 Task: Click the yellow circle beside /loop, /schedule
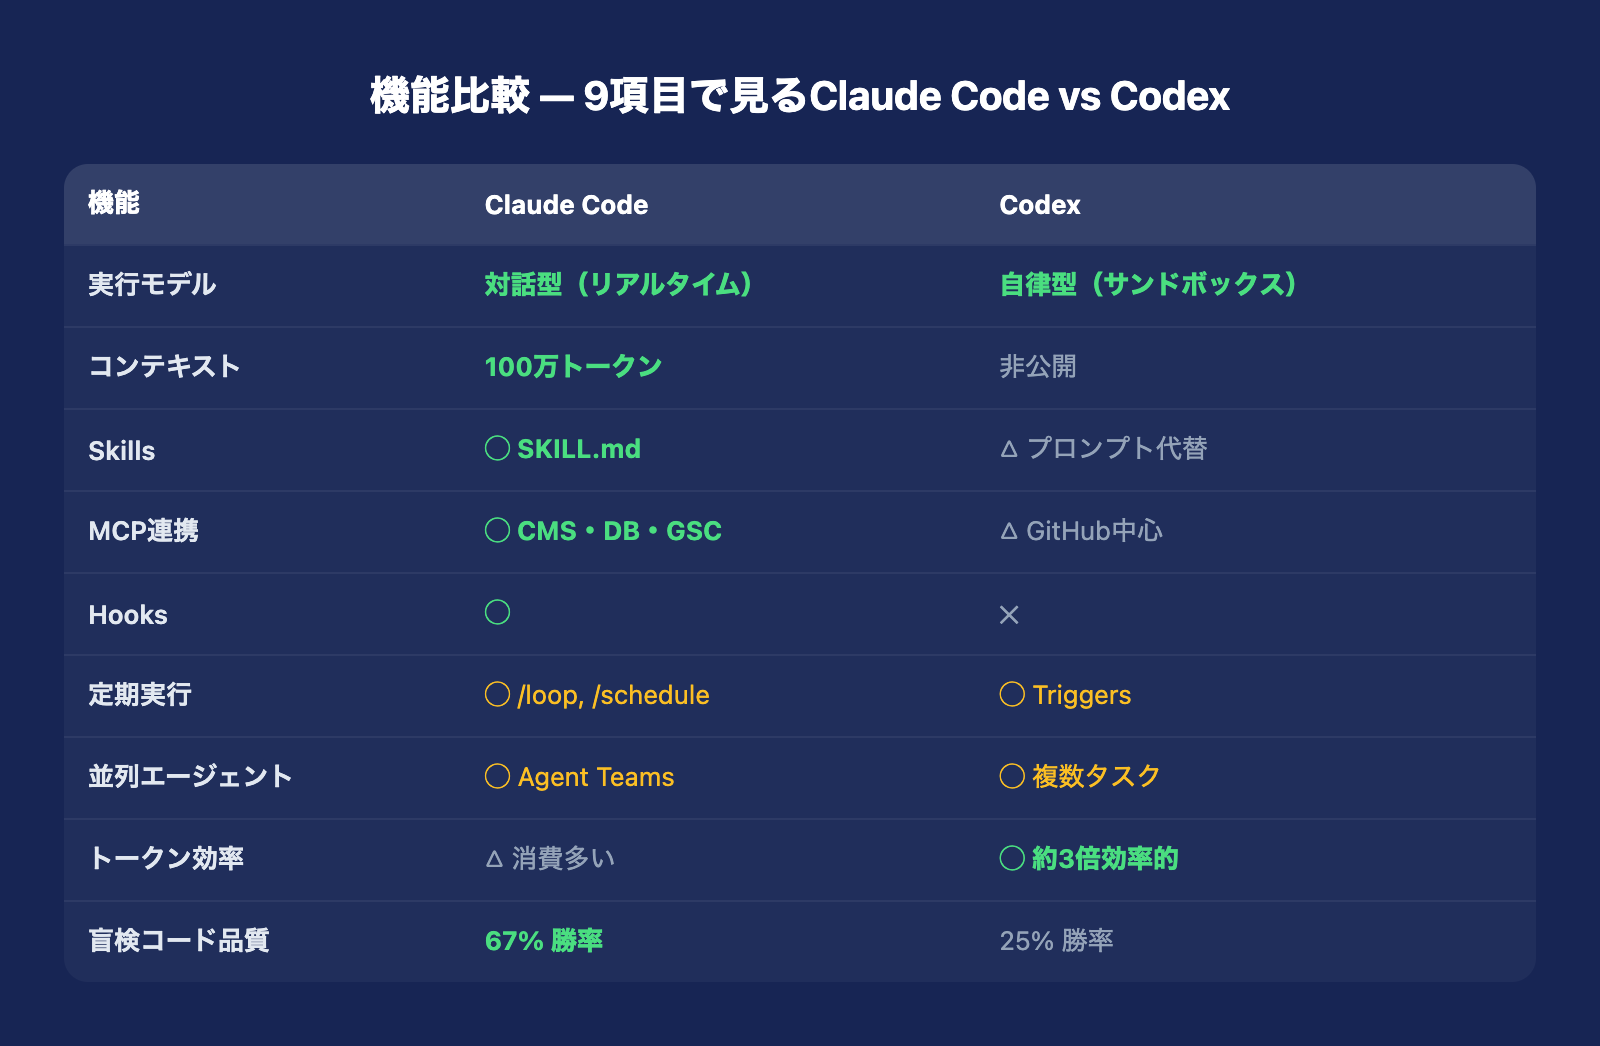coord(497,694)
